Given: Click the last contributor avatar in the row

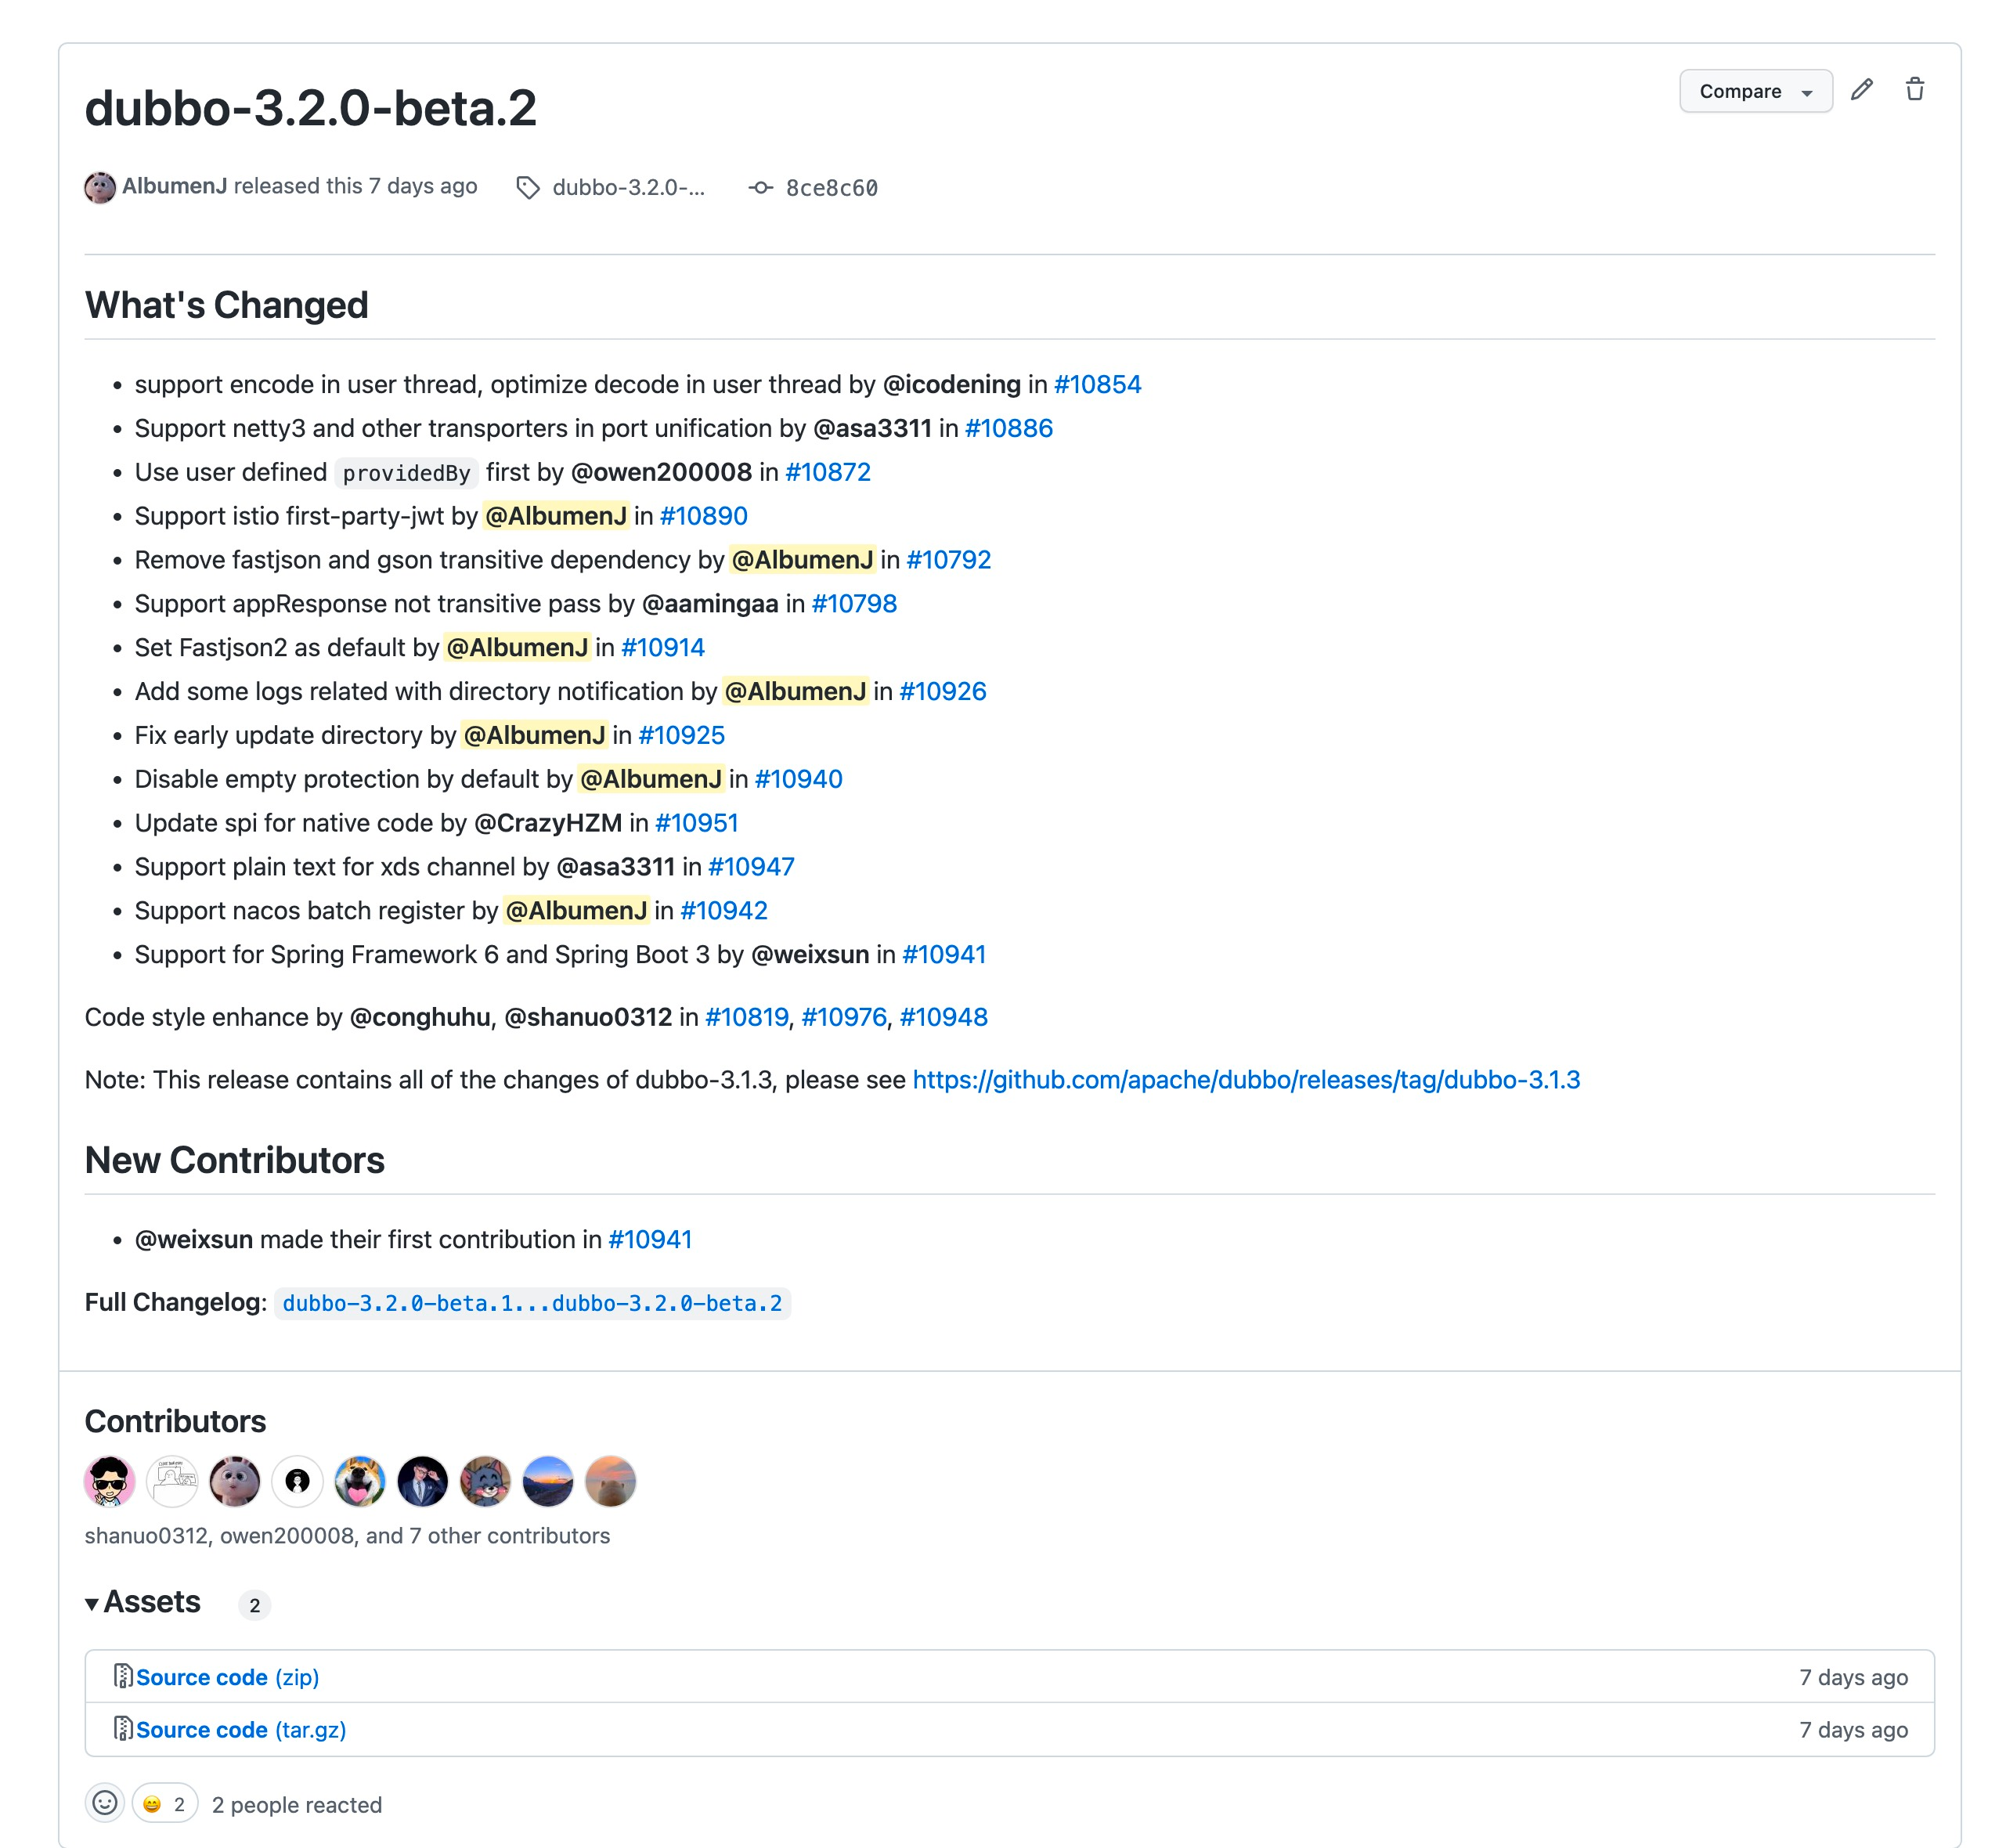Looking at the screenshot, I should [x=610, y=1481].
